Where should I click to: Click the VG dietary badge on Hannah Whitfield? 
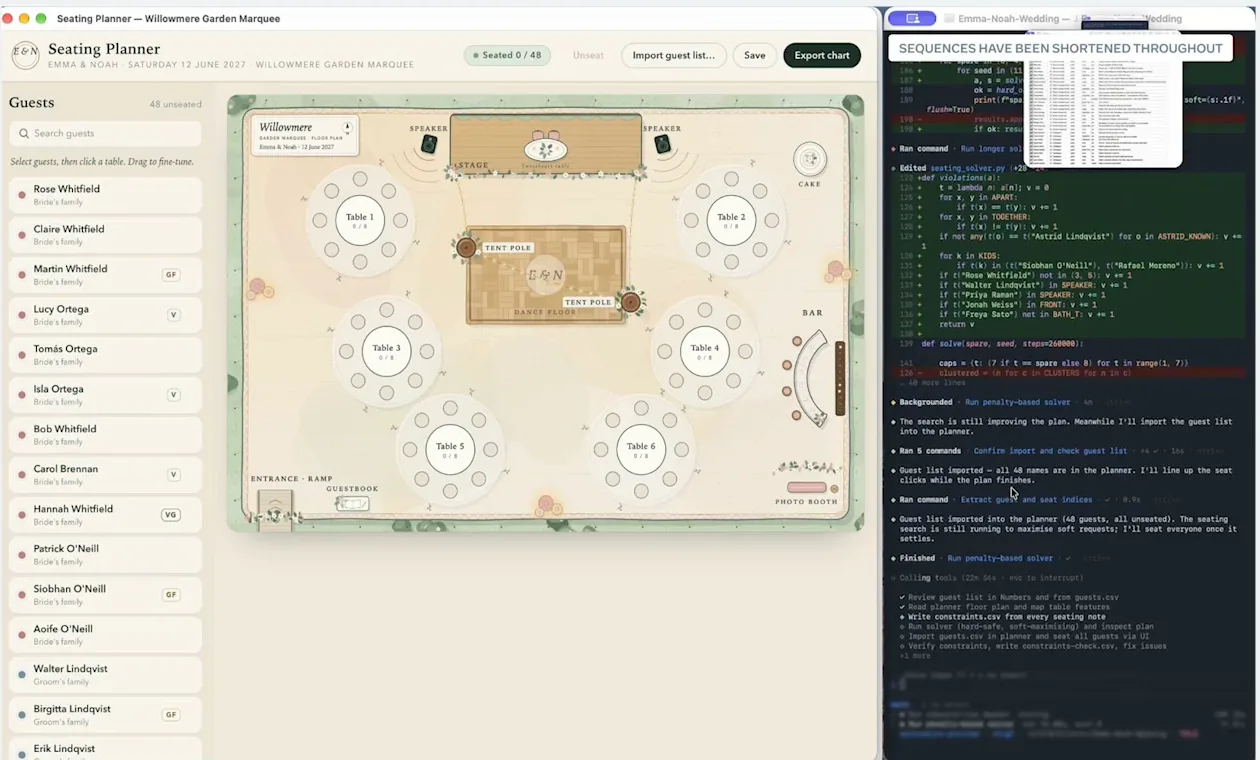point(171,514)
